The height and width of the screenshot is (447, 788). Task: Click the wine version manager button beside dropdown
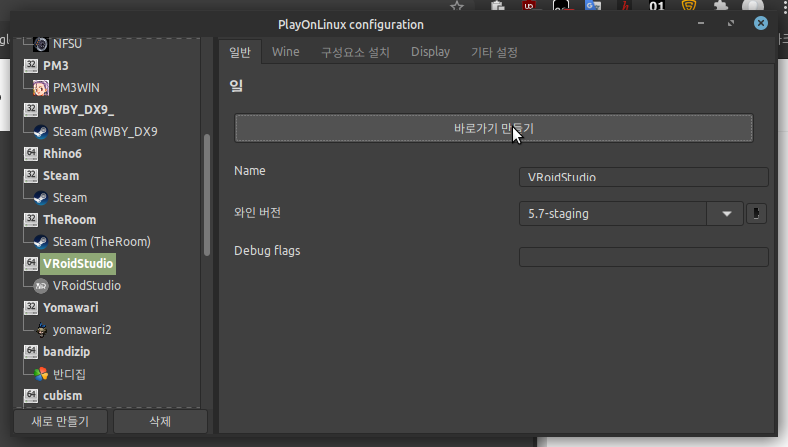tap(756, 214)
